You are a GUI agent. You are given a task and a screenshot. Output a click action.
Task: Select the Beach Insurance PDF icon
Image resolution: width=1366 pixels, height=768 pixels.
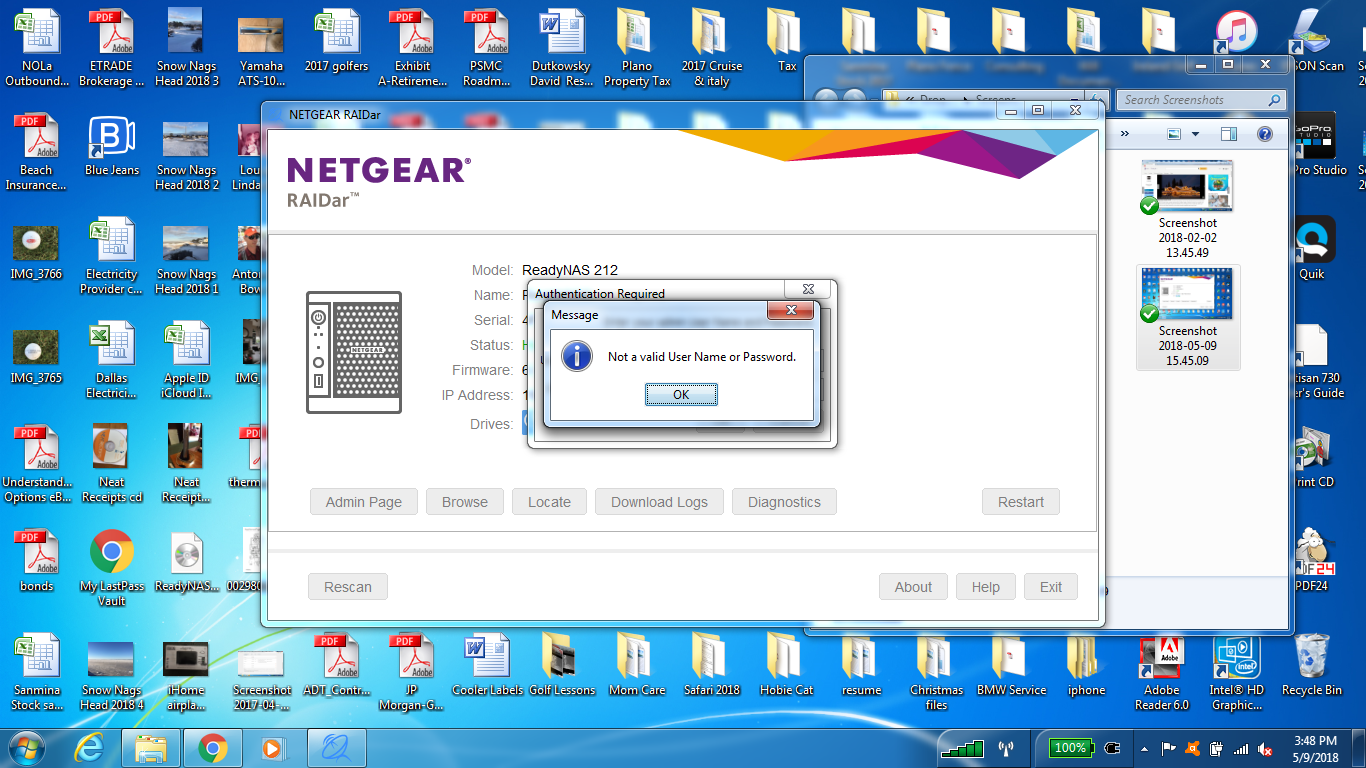point(37,152)
